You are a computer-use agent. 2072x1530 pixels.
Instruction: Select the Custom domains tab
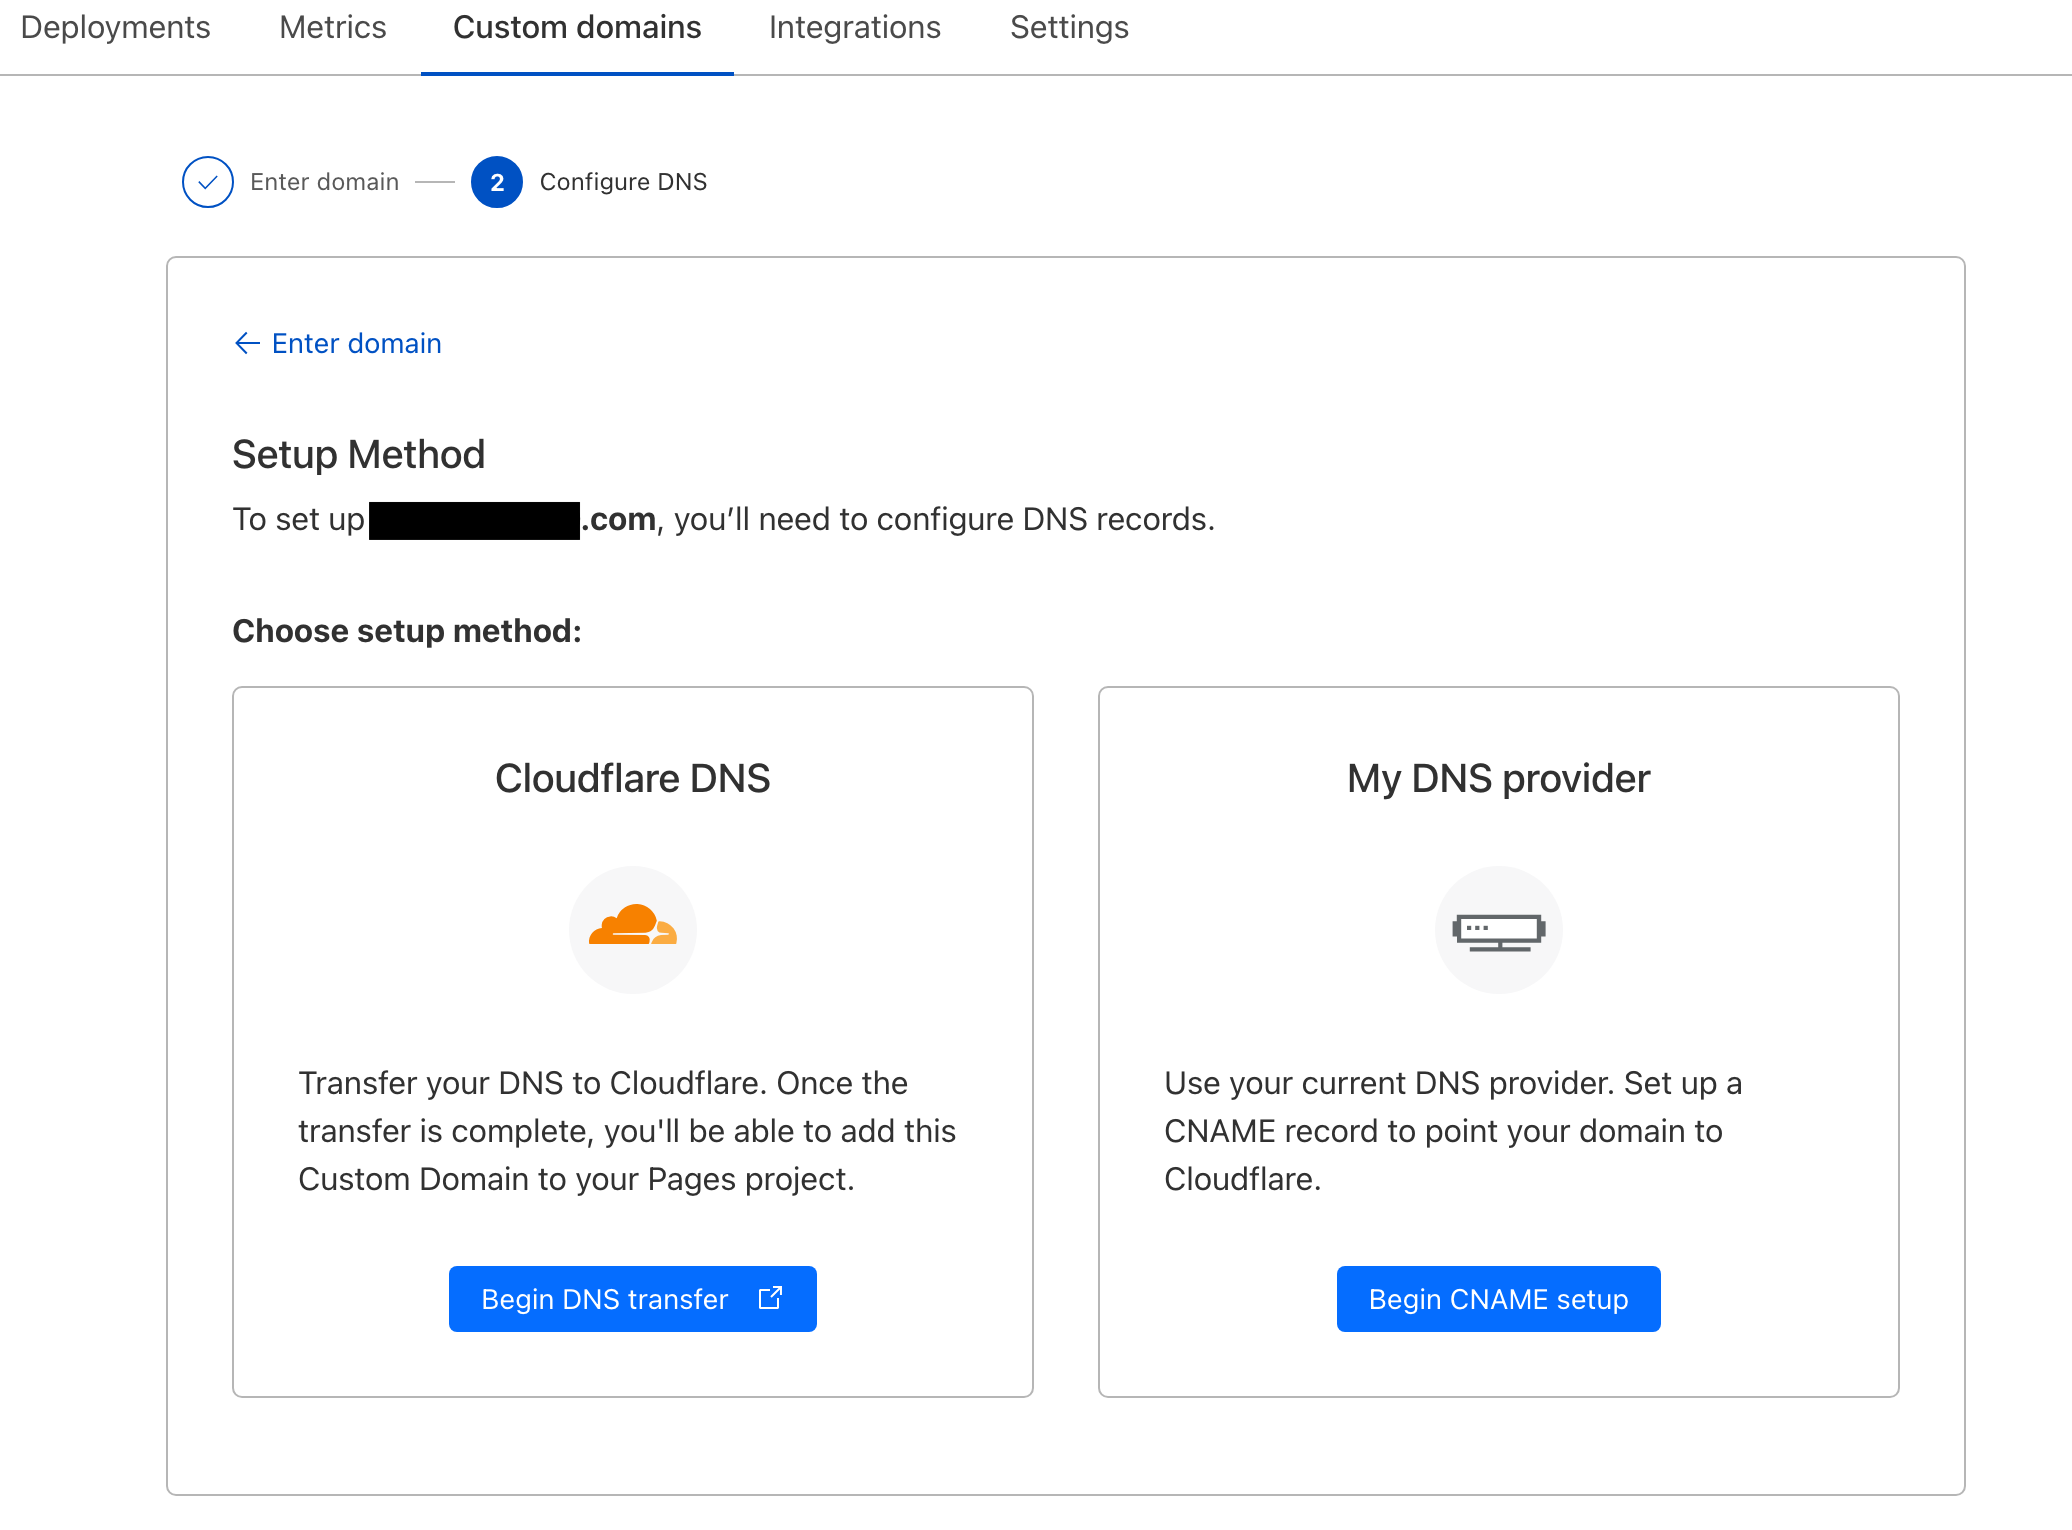[x=577, y=28]
